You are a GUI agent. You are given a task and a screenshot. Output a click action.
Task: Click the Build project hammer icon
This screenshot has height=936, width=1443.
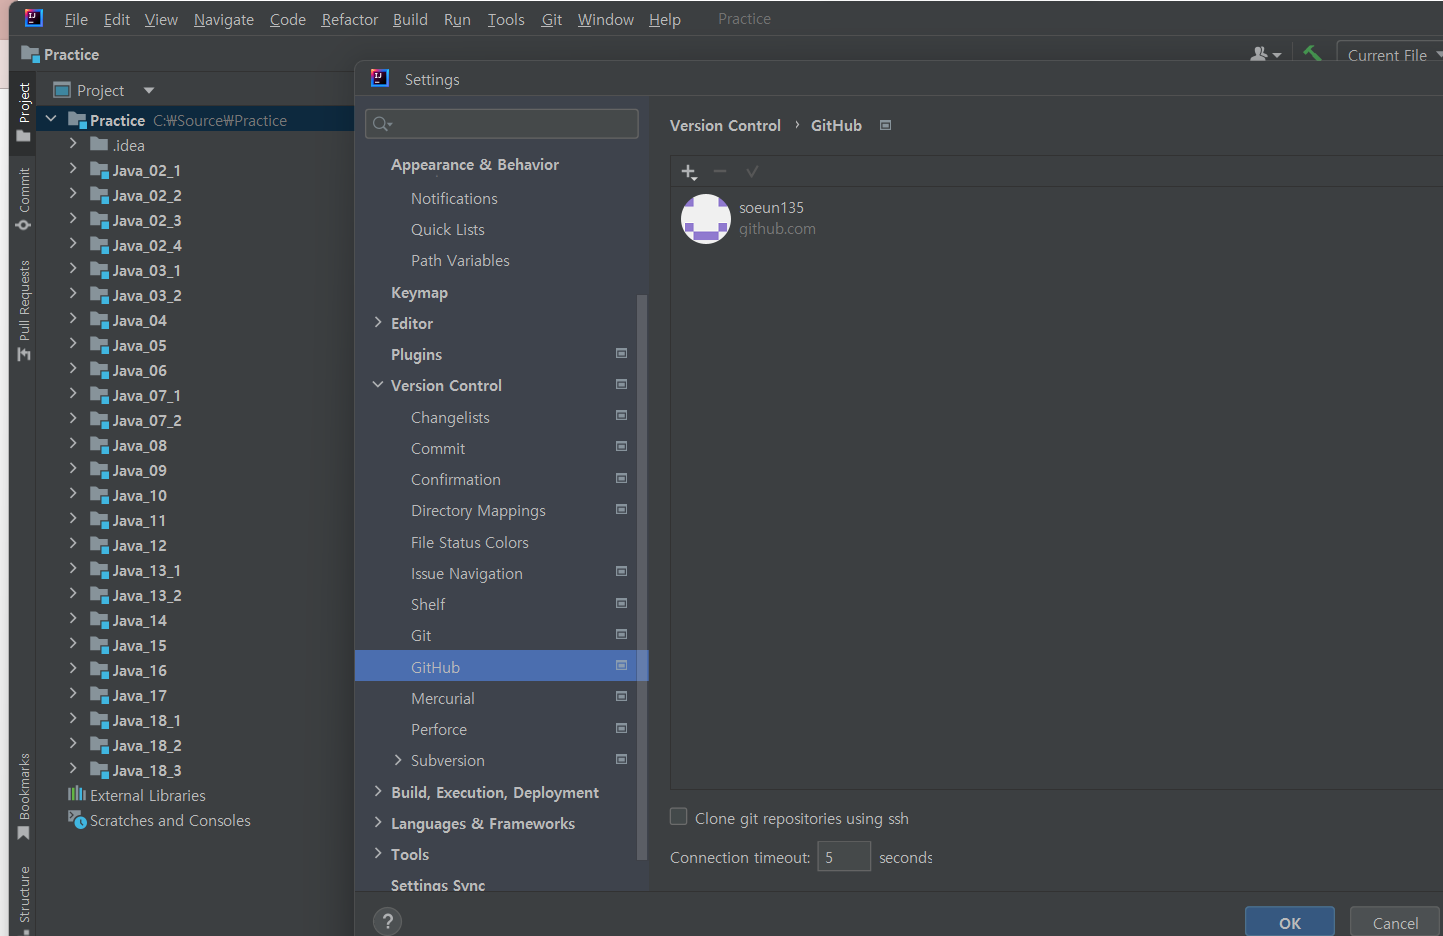click(1312, 54)
